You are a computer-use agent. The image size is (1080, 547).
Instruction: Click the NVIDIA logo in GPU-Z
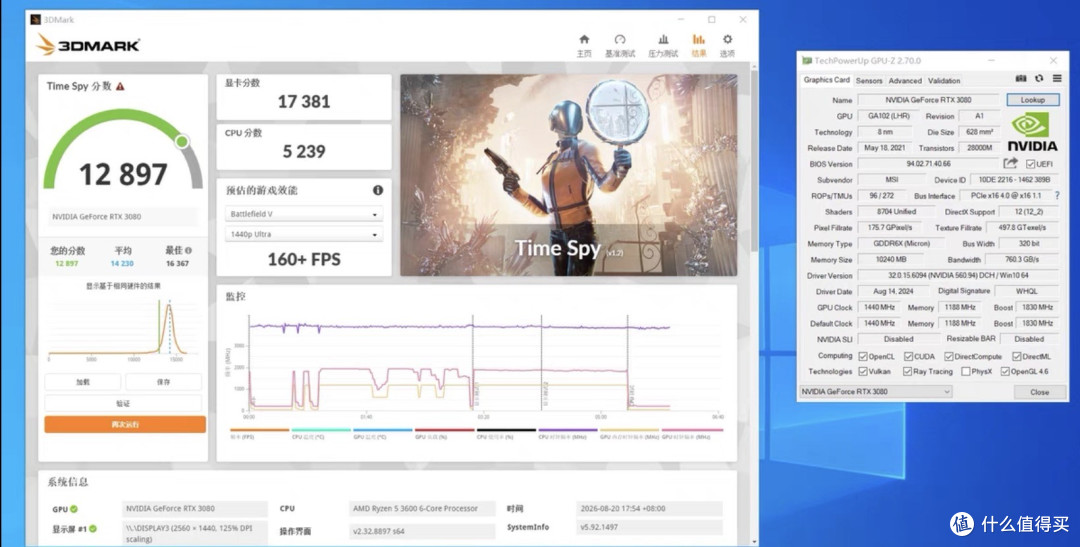(1032, 132)
